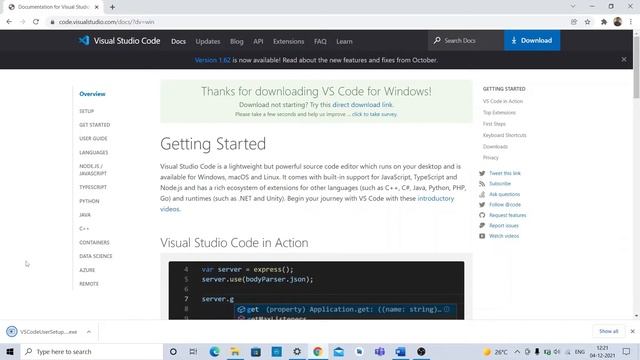Open Cortana circle on the taskbar
Screen dimensions: 640x360
click(173, 351)
